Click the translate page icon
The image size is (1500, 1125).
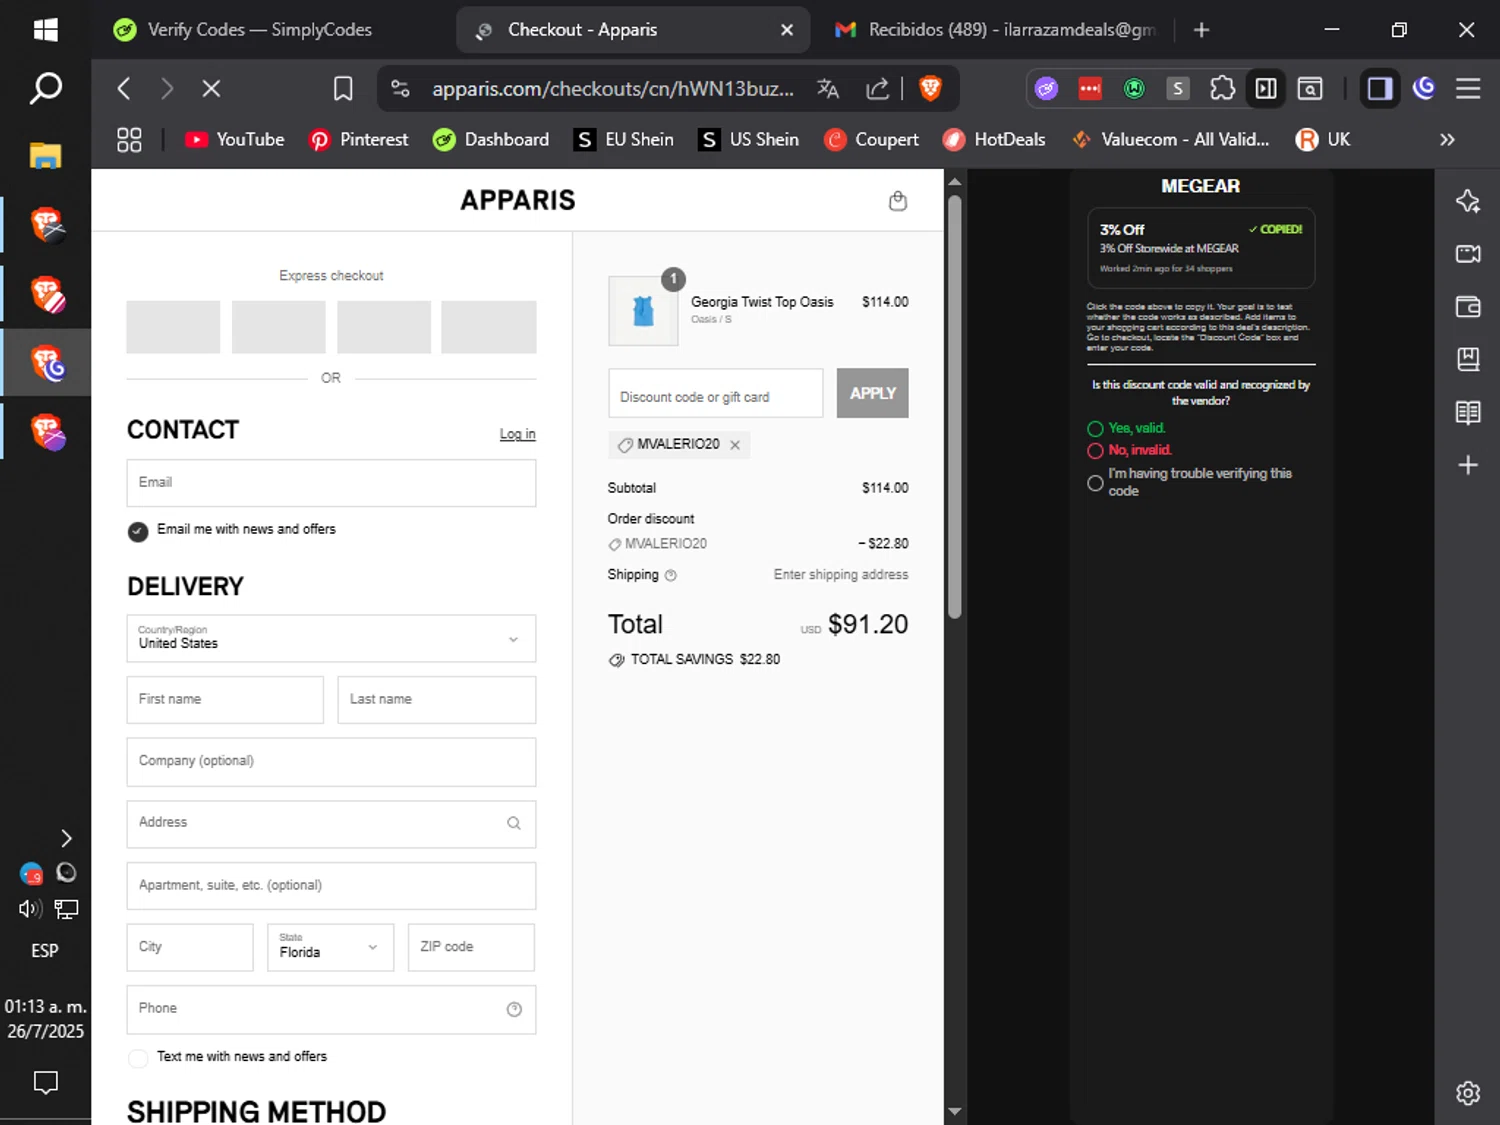coord(827,89)
